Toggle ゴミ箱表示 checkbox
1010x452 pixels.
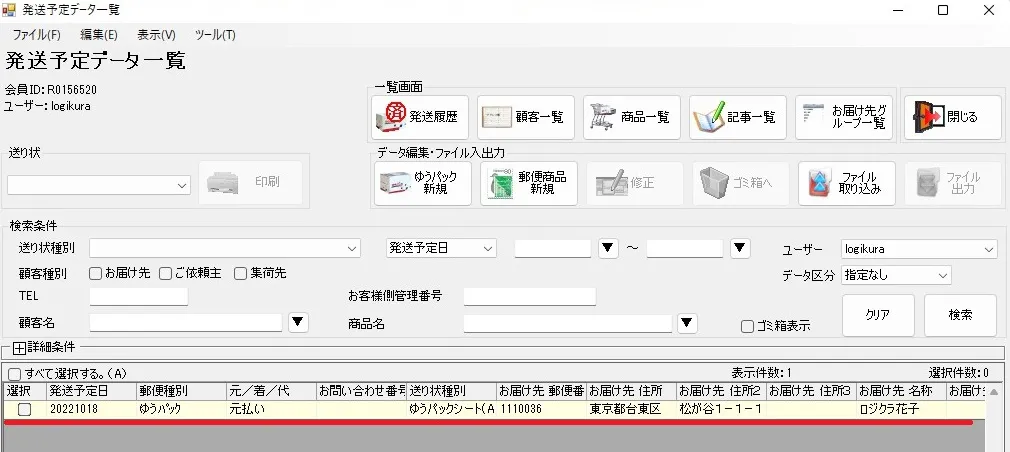tap(747, 326)
